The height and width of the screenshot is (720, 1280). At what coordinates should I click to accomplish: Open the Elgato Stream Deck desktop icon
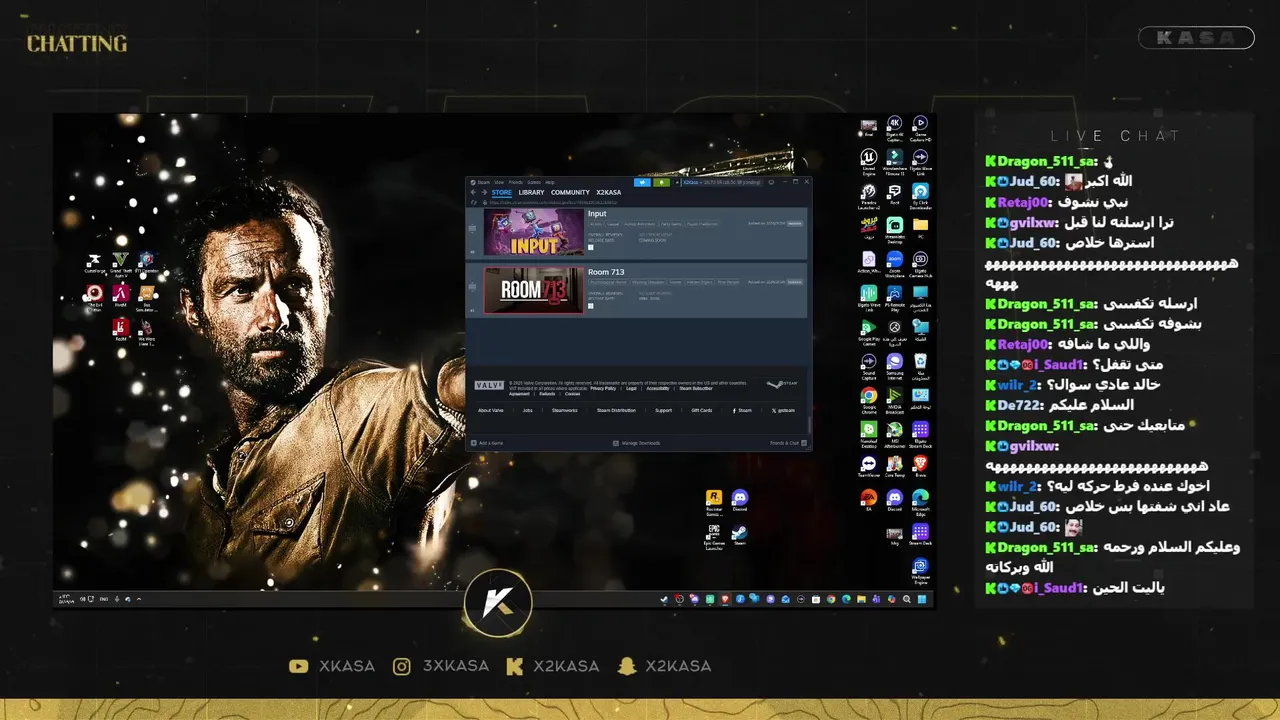[x=921, y=430]
